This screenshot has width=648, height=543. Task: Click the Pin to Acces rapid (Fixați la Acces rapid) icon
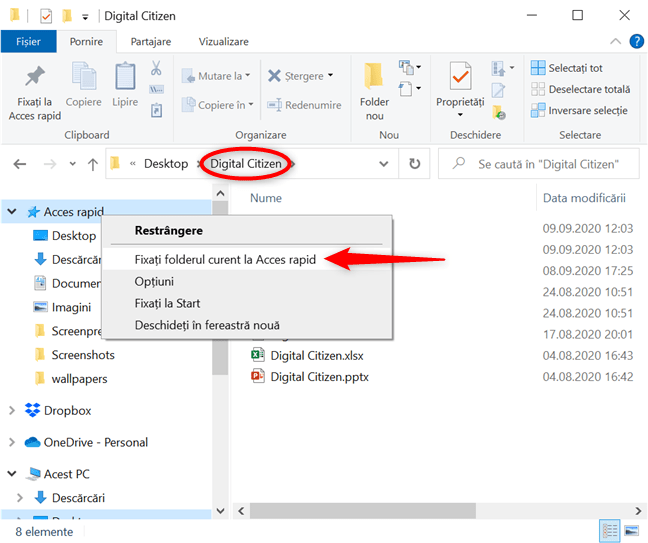tap(35, 76)
